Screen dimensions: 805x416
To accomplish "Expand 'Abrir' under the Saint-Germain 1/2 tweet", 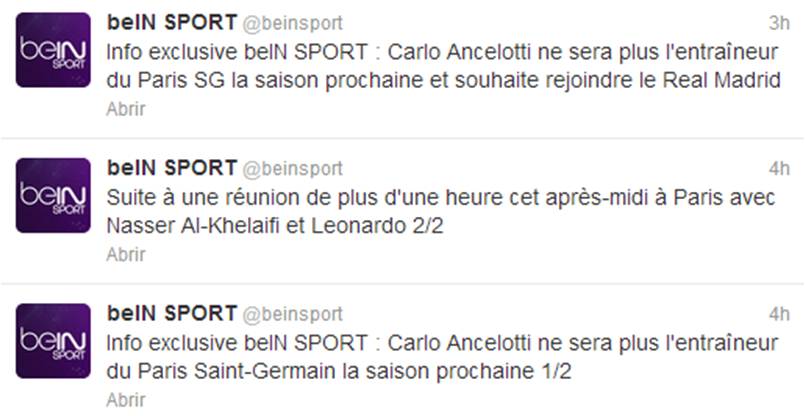I will [126, 400].
